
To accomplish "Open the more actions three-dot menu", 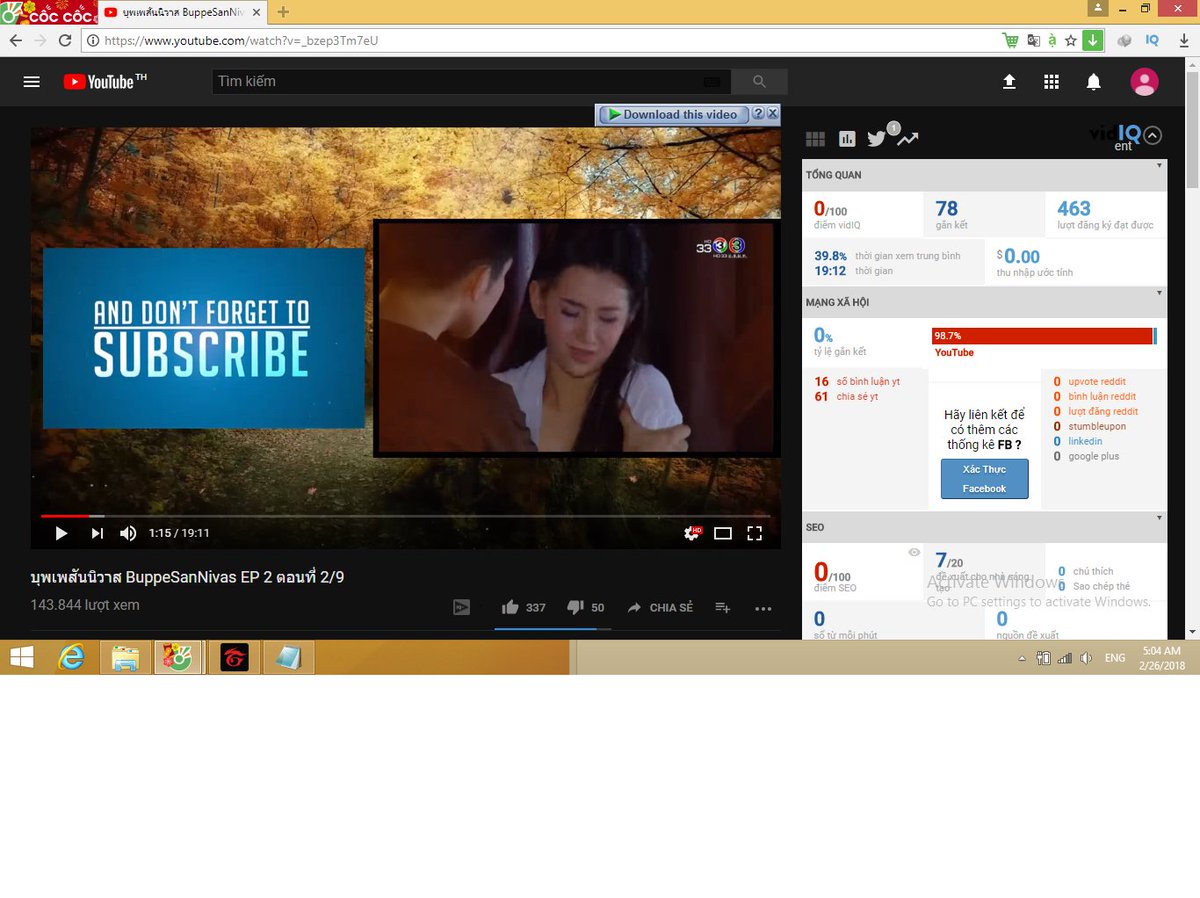I will [x=763, y=608].
